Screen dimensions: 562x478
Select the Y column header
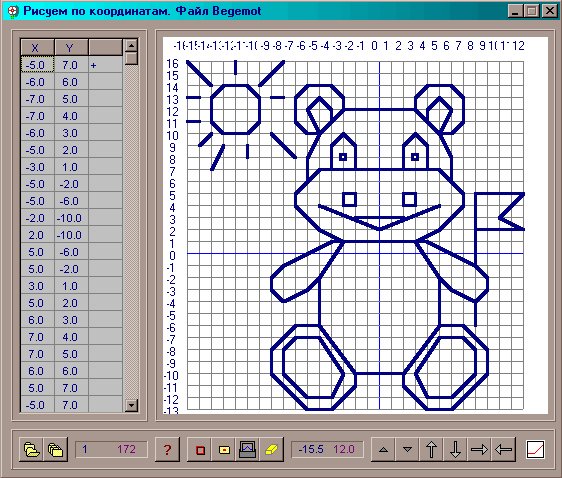[71, 47]
